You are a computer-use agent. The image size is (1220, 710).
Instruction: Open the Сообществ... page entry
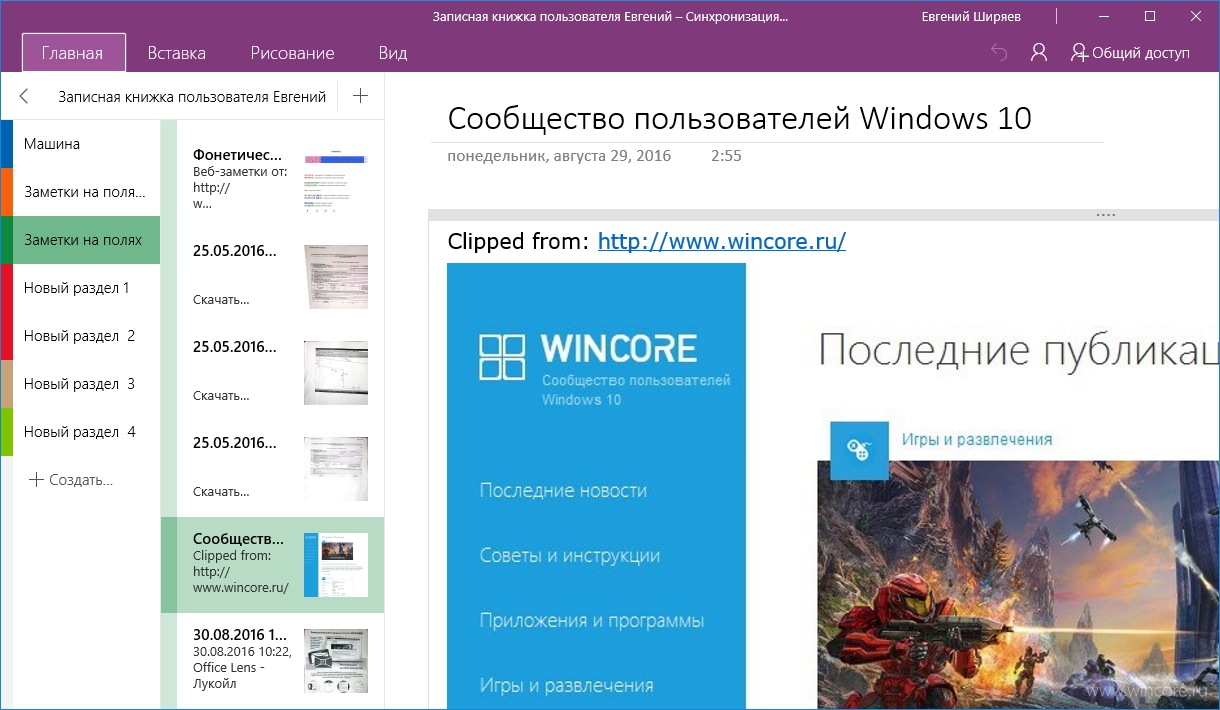click(x=272, y=565)
